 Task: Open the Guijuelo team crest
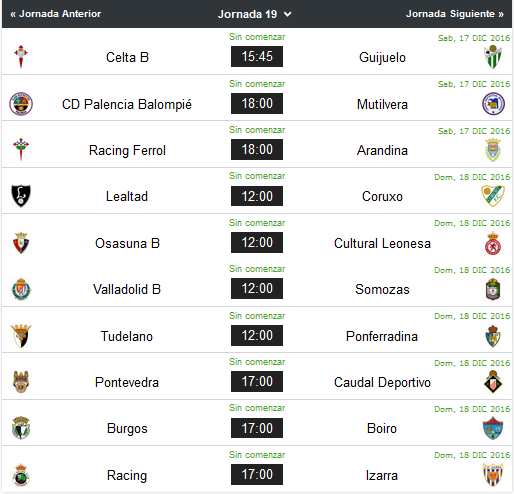pos(493,57)
